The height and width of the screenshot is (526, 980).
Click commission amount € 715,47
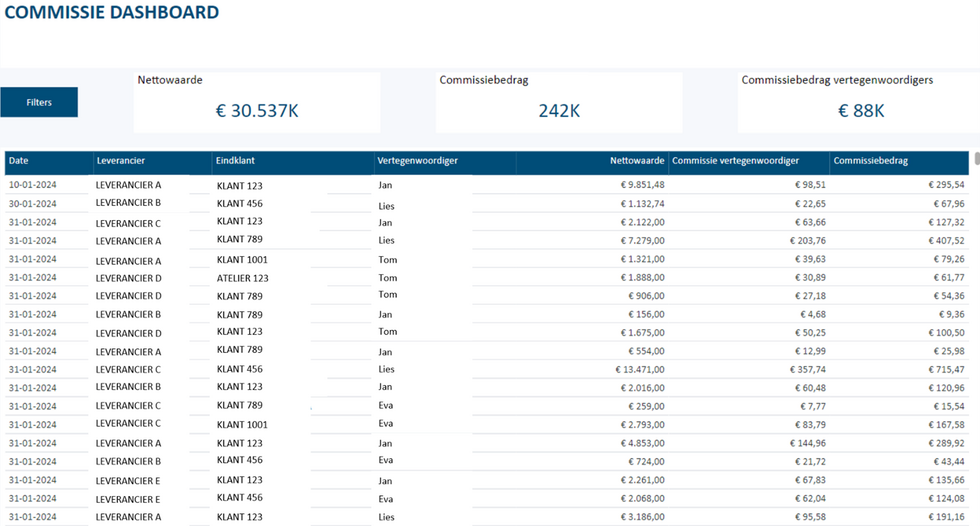point(946,370)
